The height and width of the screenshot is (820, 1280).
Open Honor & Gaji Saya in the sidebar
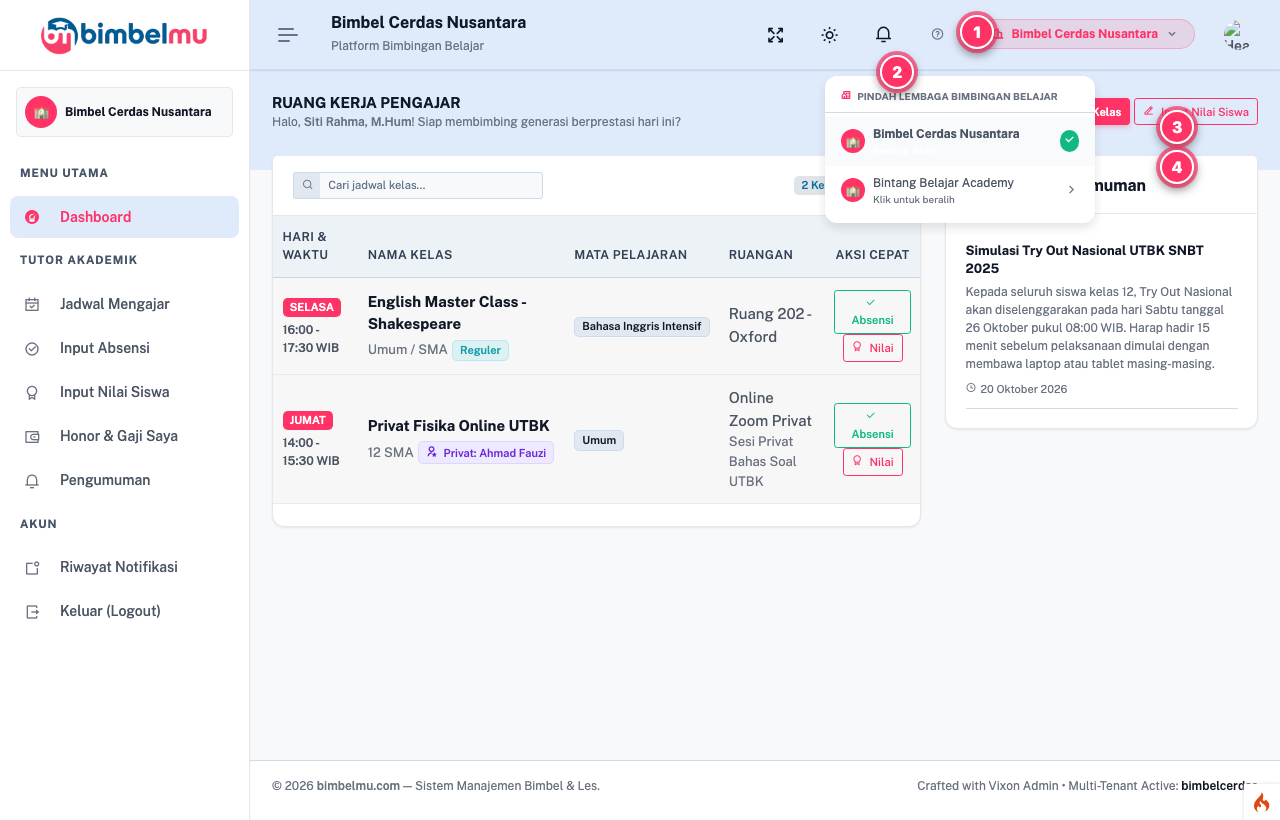(x=124, y=436)
